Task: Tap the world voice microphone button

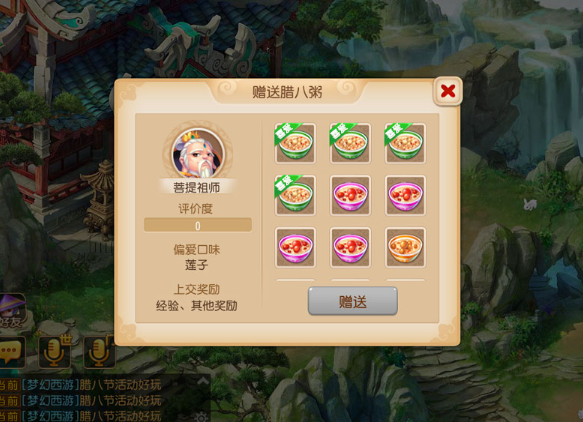Action: pyautogui.click(x=55, y=352)
